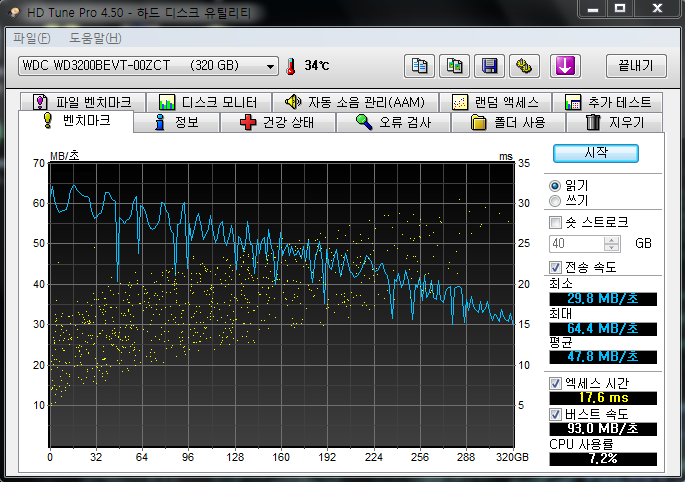This screenshot has width=685, height=482.
Task: Click the copy screenshot to clipboard icon
Action: 454,66
